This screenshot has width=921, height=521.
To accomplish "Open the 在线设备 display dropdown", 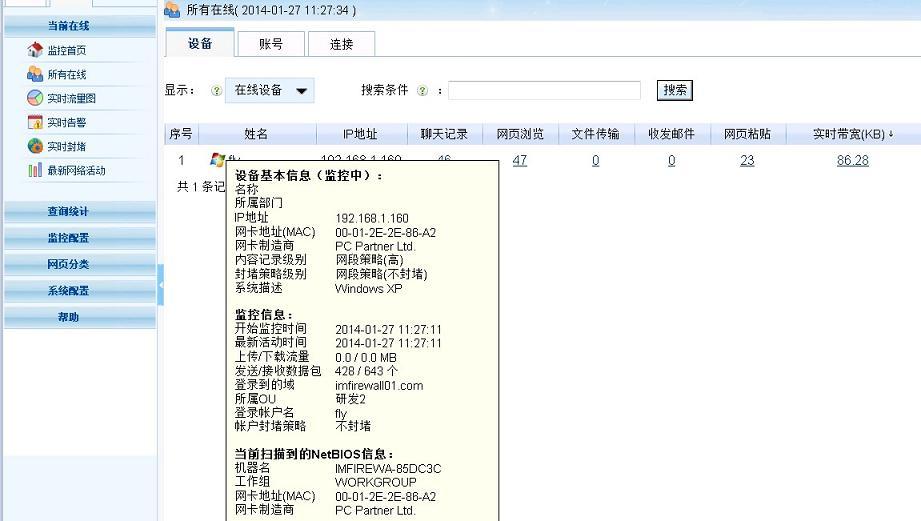I will point(270,90).
